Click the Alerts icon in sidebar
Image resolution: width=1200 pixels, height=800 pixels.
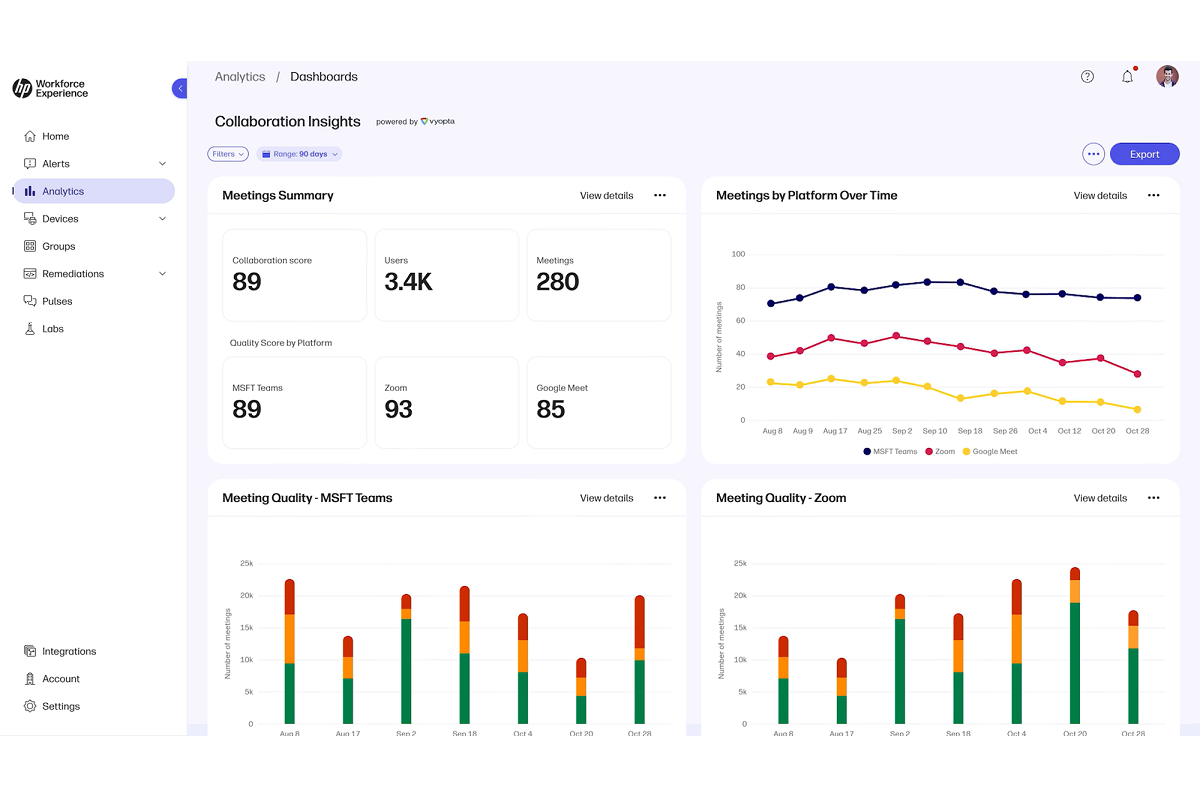(x=30, y=164)
